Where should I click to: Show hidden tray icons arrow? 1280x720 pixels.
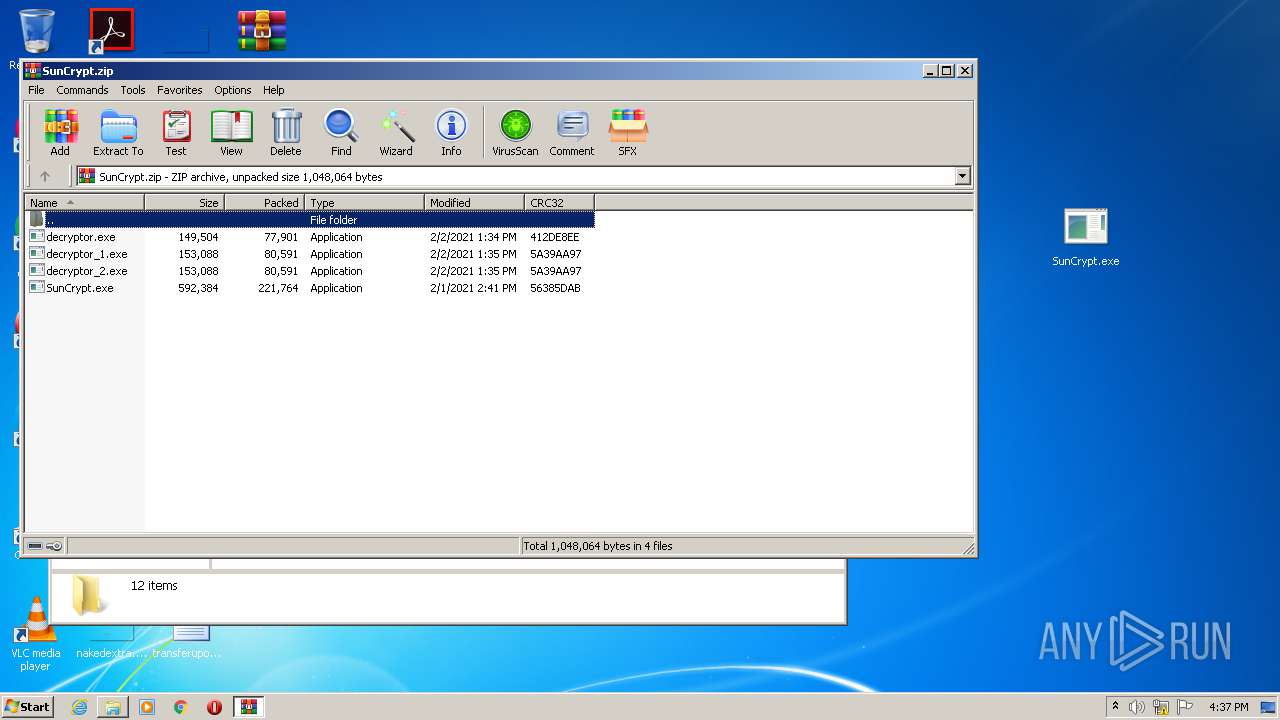(1115, 706)
